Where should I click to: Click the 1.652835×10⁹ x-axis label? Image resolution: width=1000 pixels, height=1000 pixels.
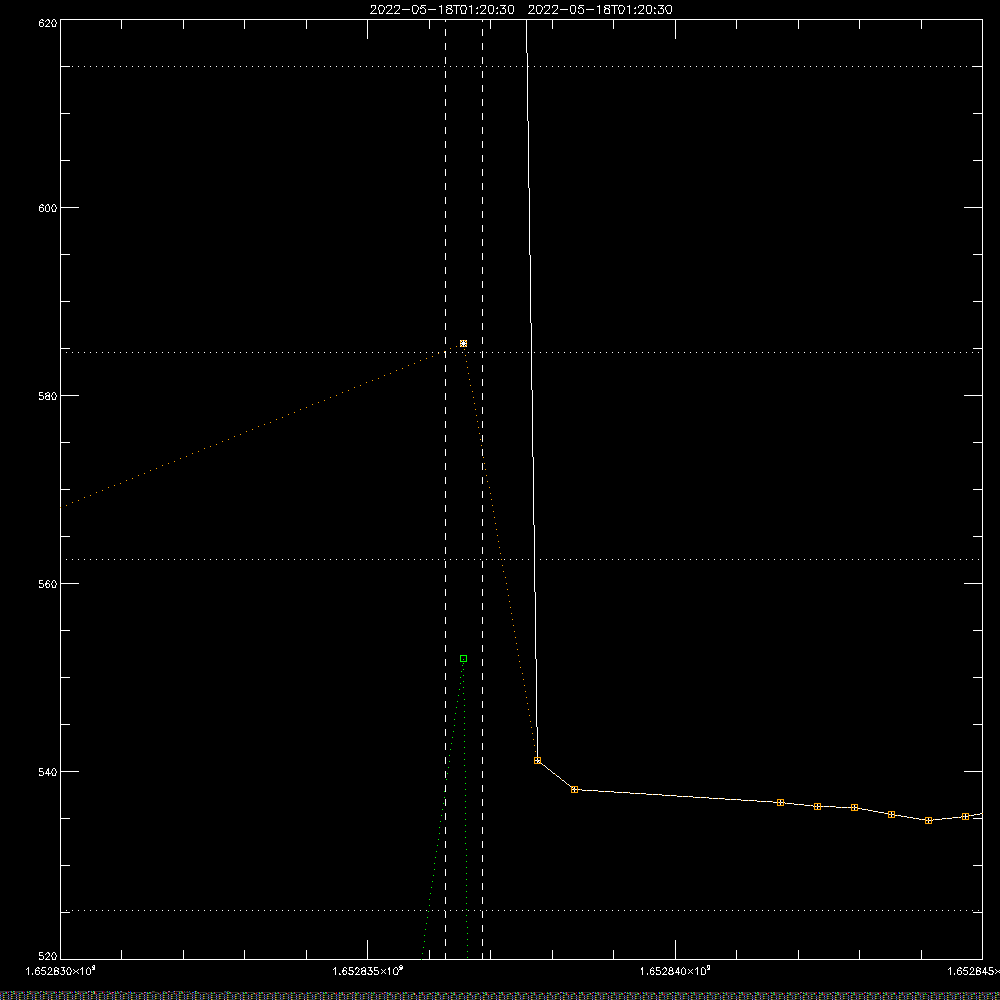click(x=368, y=971)
